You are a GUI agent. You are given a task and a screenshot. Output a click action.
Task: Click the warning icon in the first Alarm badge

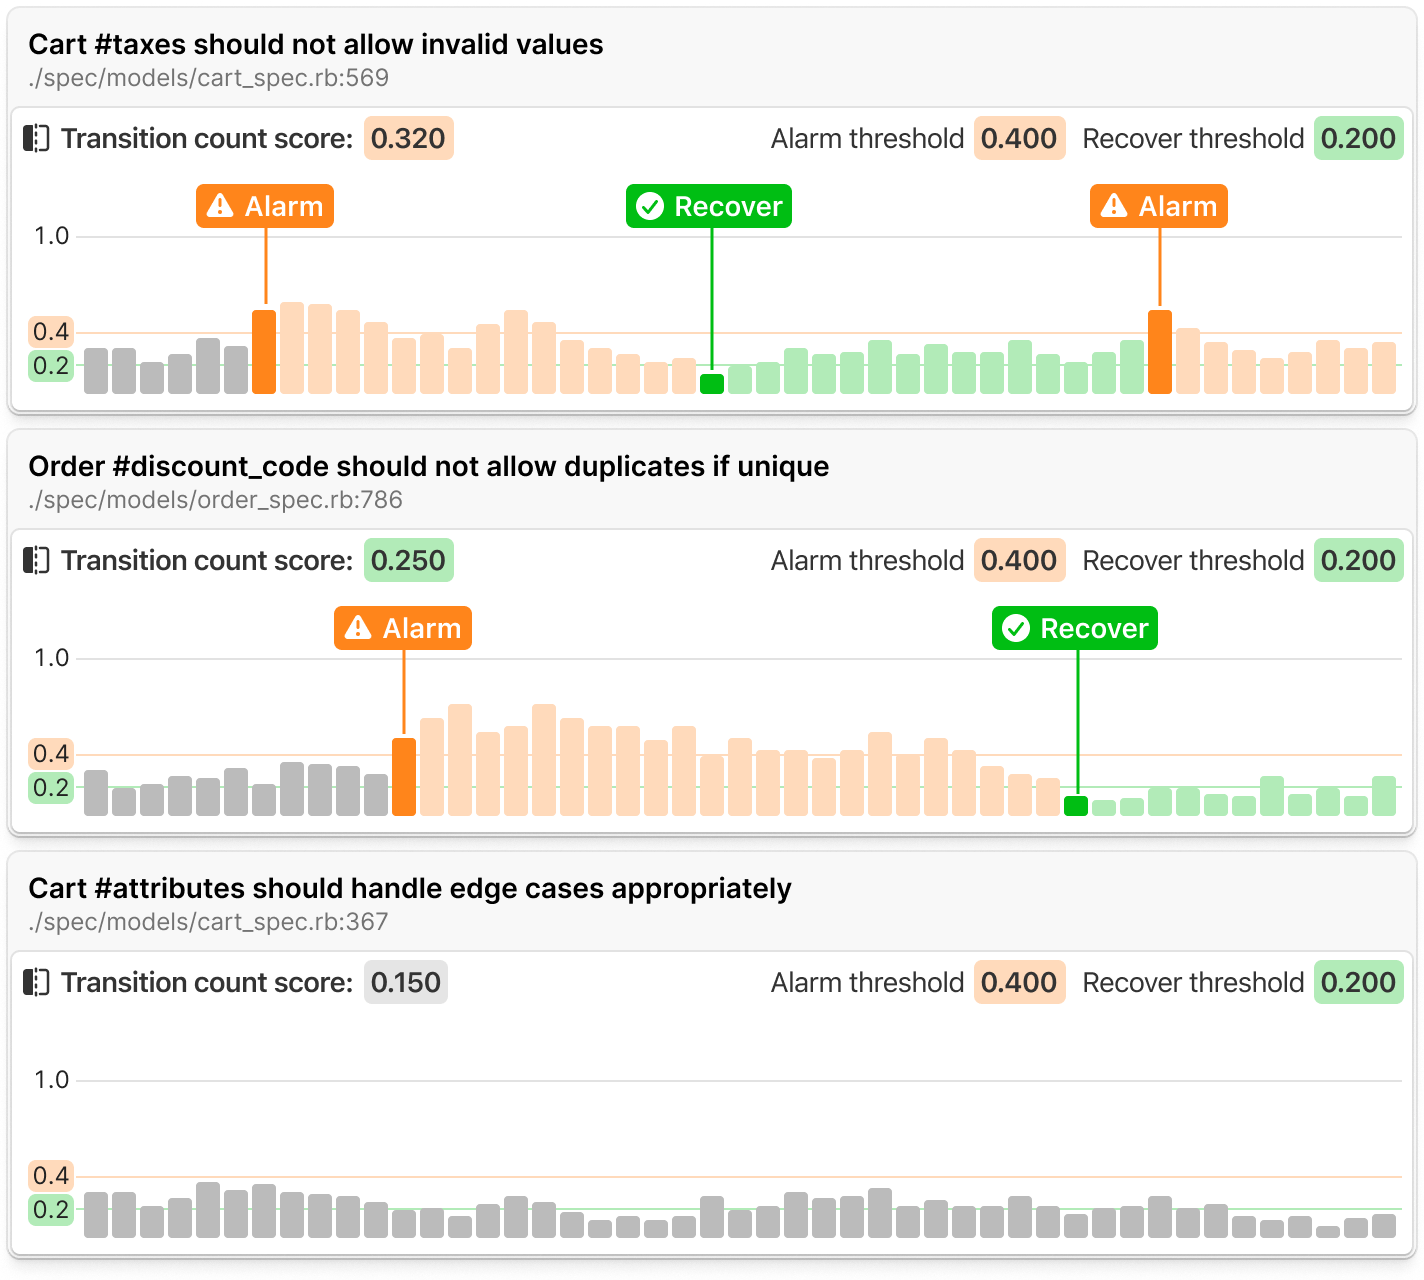point(222,206)
